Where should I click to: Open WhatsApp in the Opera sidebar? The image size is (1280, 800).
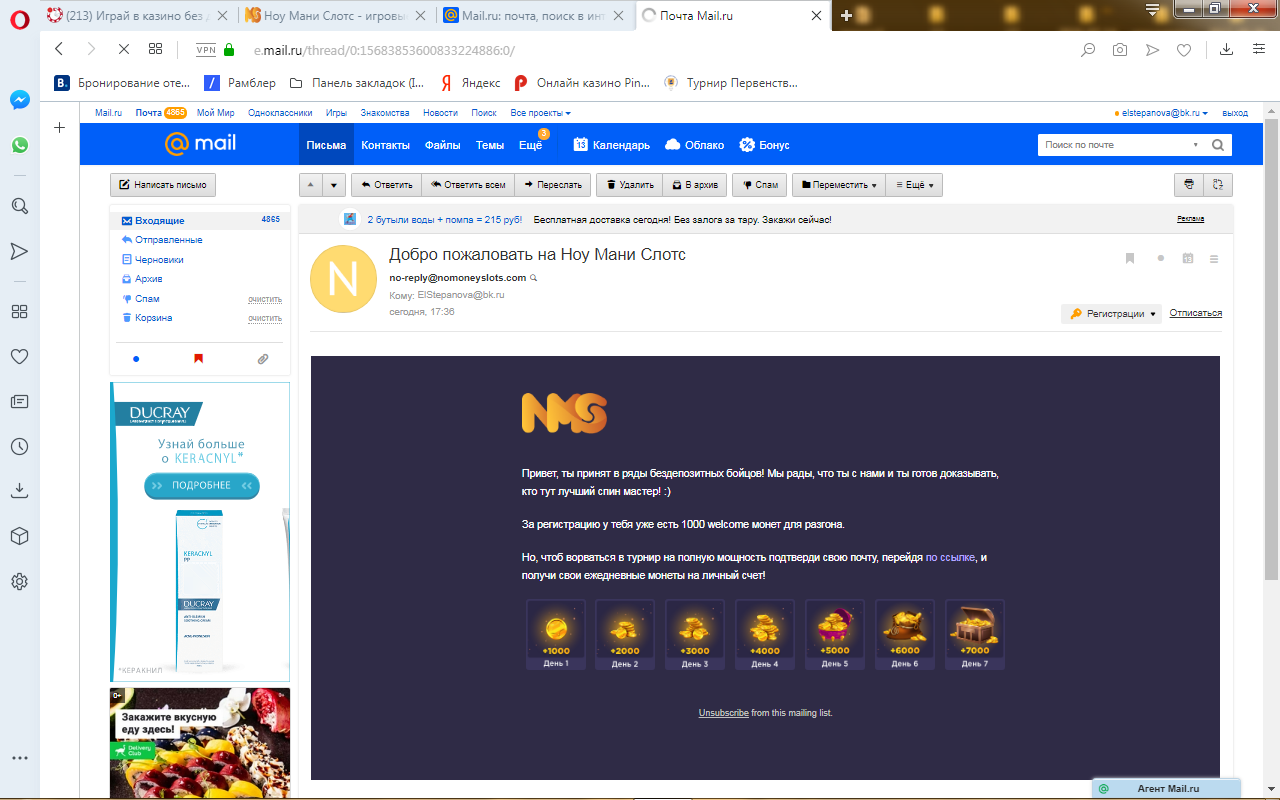19,145
